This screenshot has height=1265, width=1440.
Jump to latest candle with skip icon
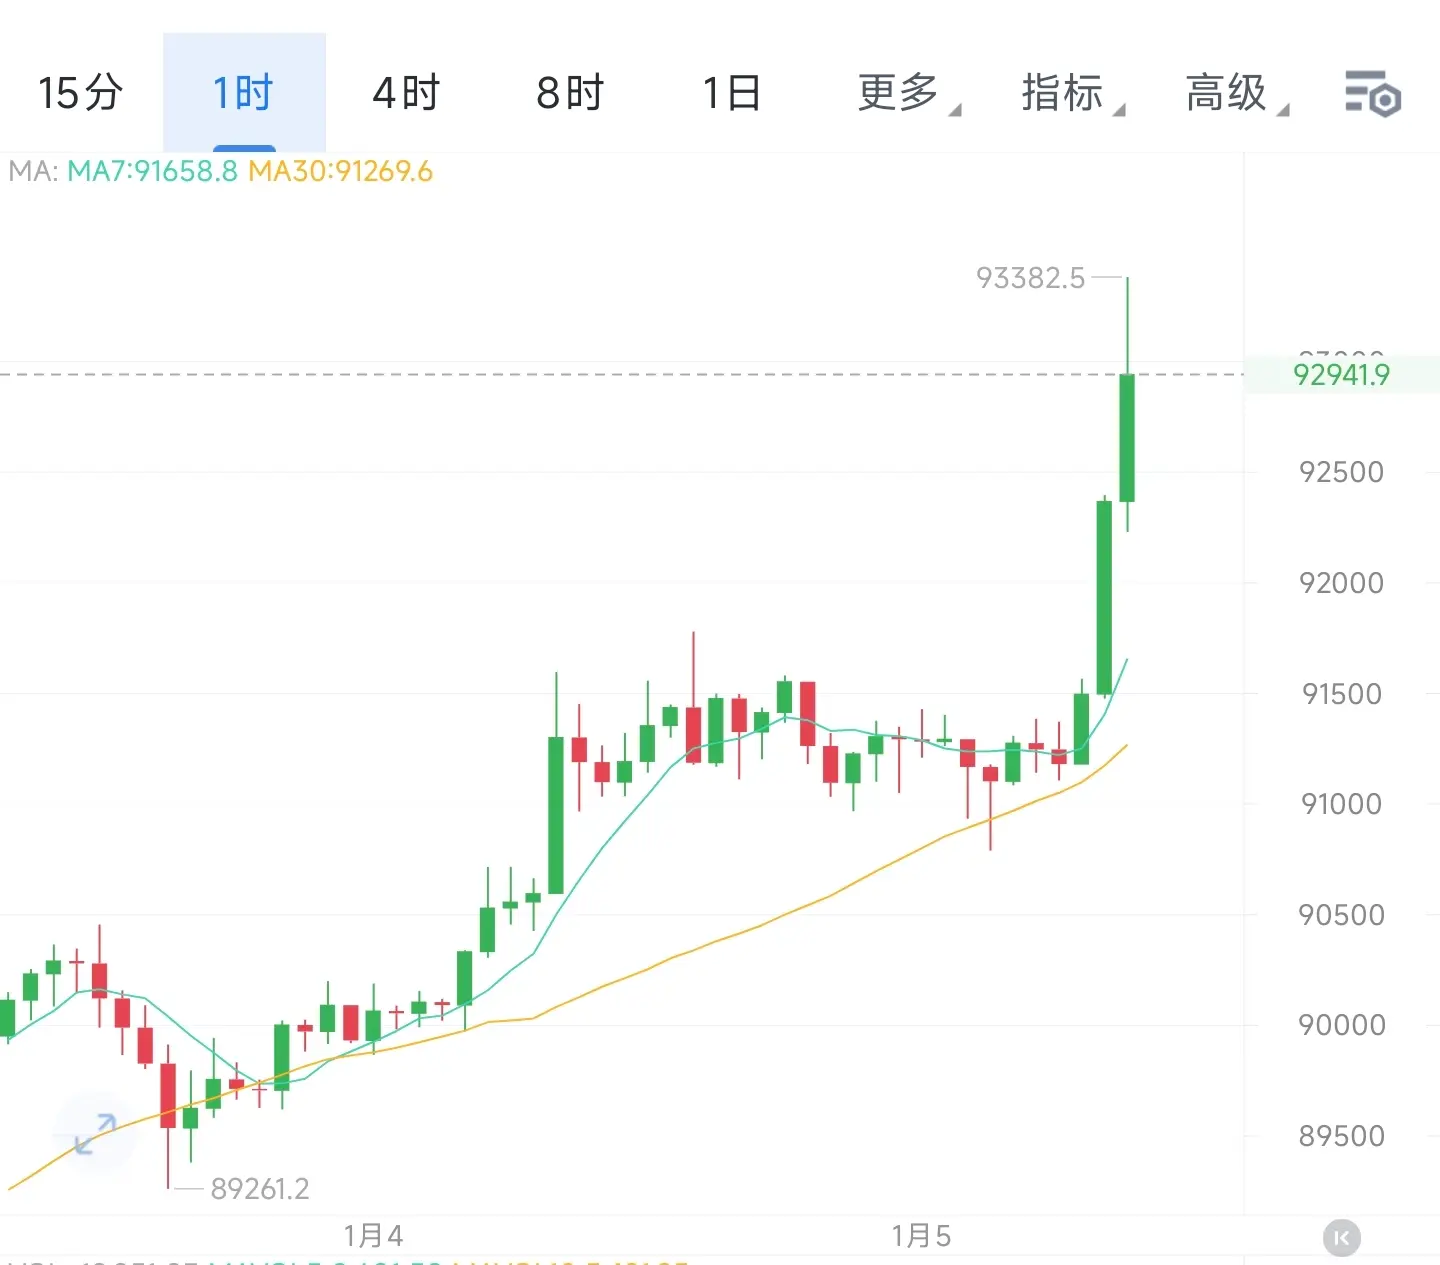click(x=1342, y=1238)
